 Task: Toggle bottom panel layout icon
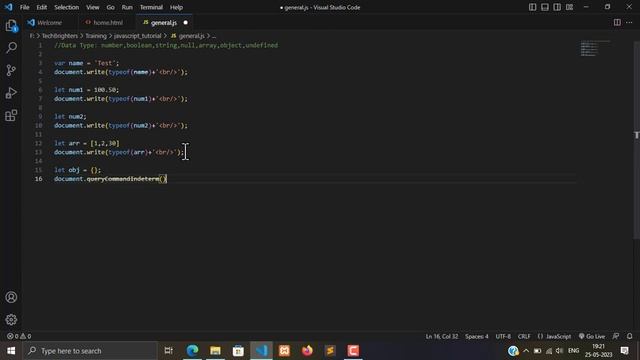(x=544, y=7)
